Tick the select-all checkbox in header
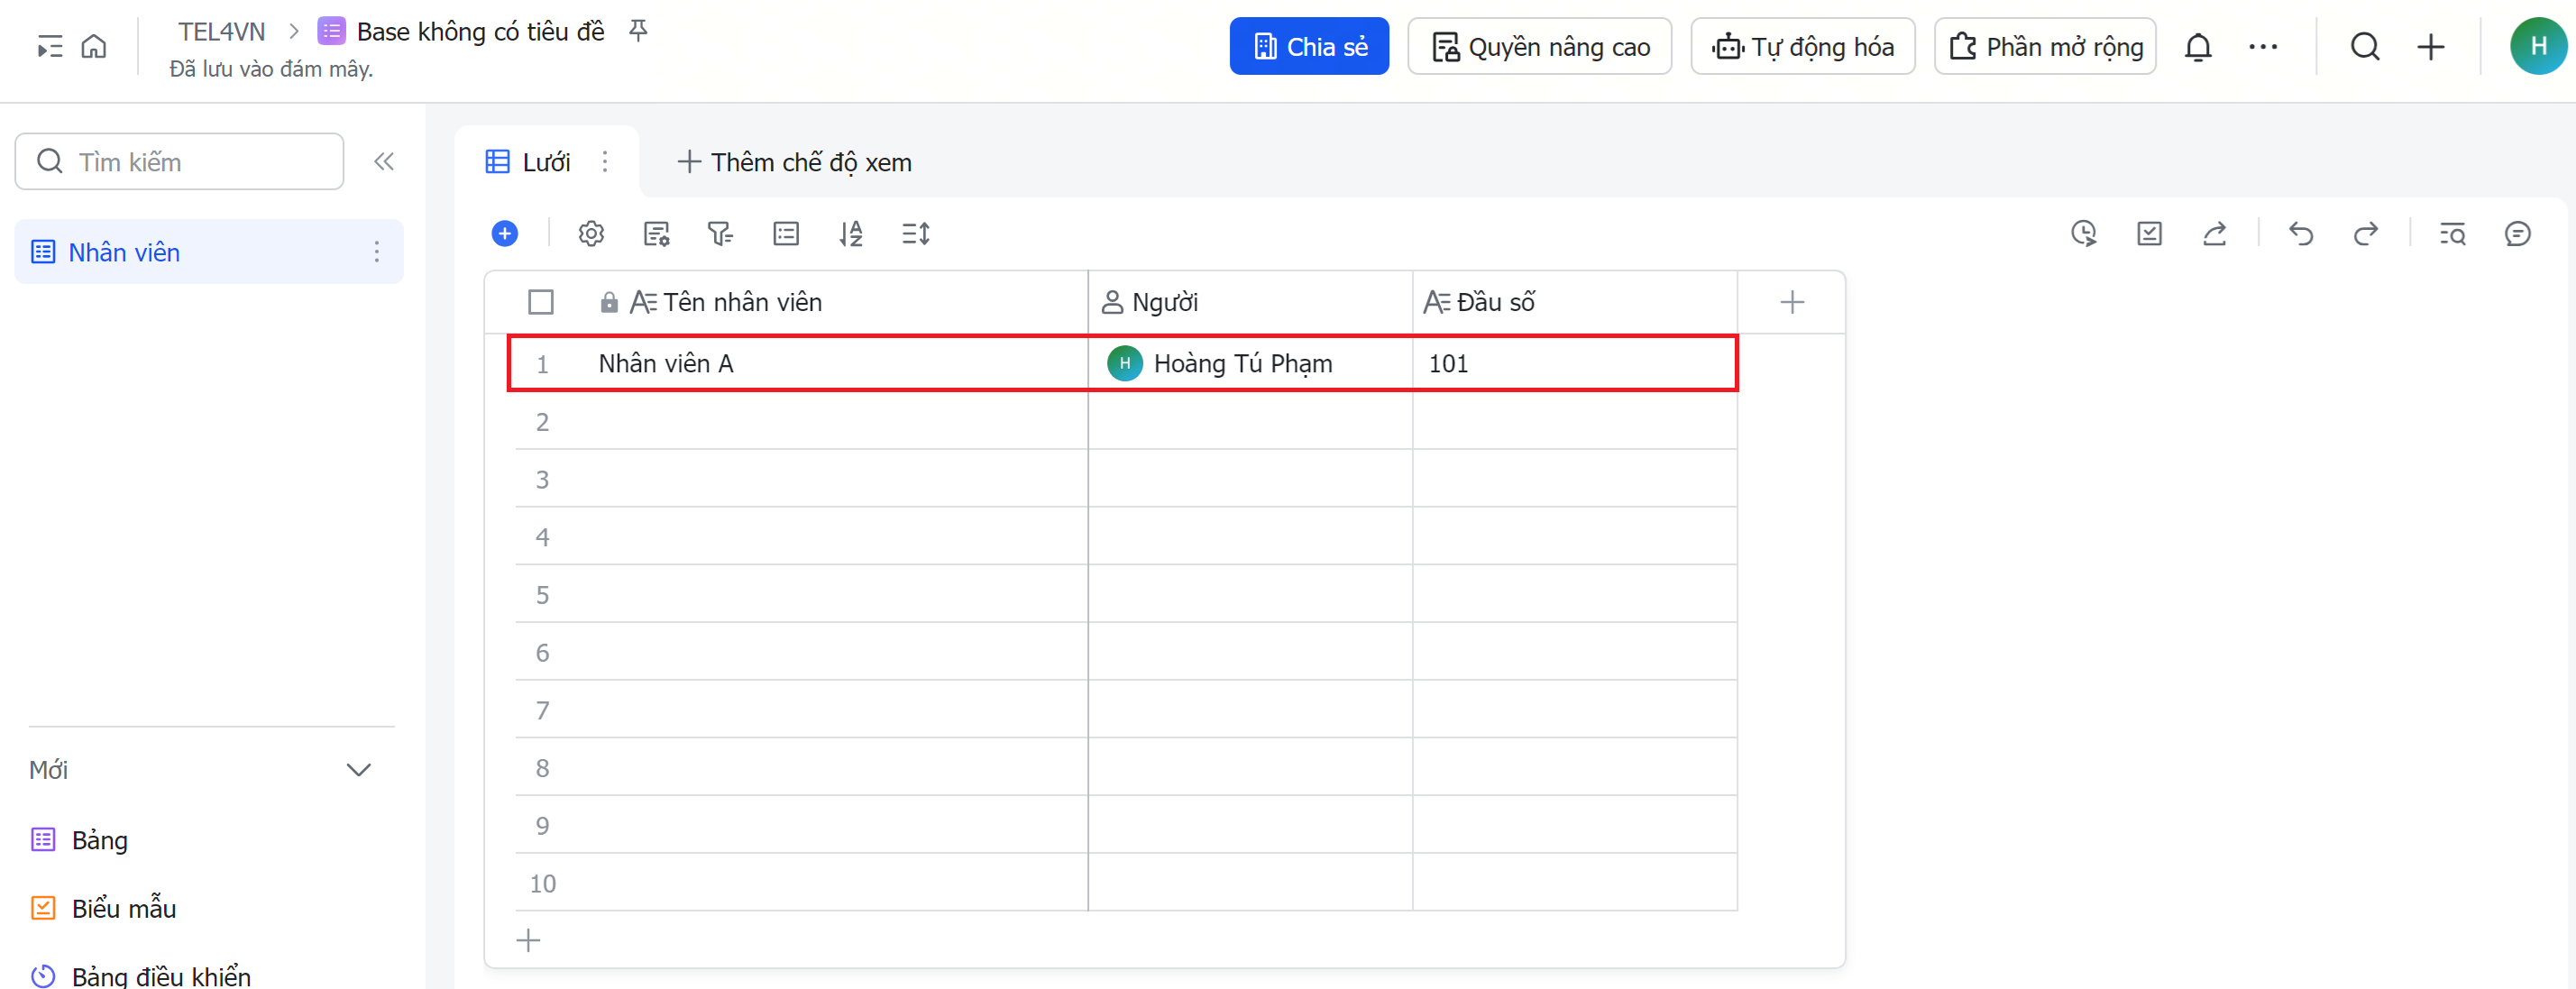 (x=541, y=302)
